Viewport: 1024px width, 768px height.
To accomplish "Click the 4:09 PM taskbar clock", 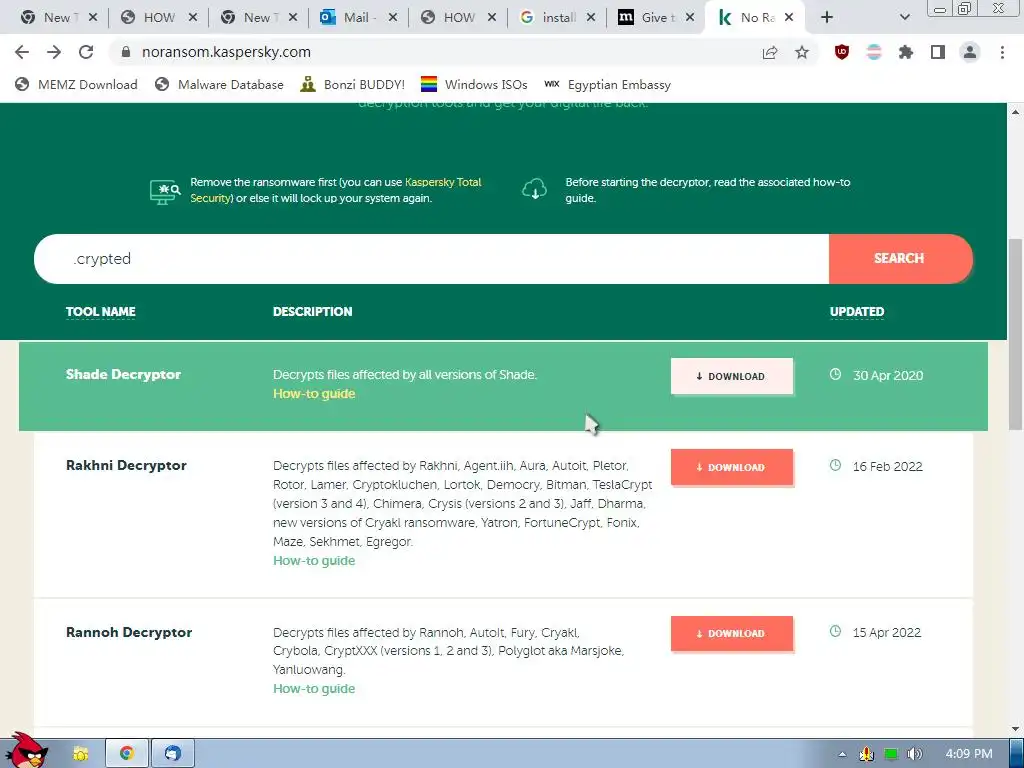I will (x=969, y=754).
